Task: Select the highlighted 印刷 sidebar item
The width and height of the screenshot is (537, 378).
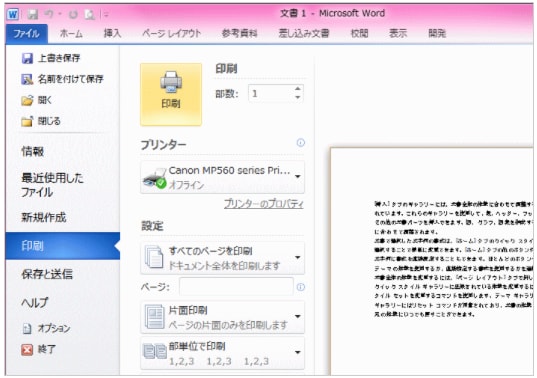Action: [x=63, y=246]
